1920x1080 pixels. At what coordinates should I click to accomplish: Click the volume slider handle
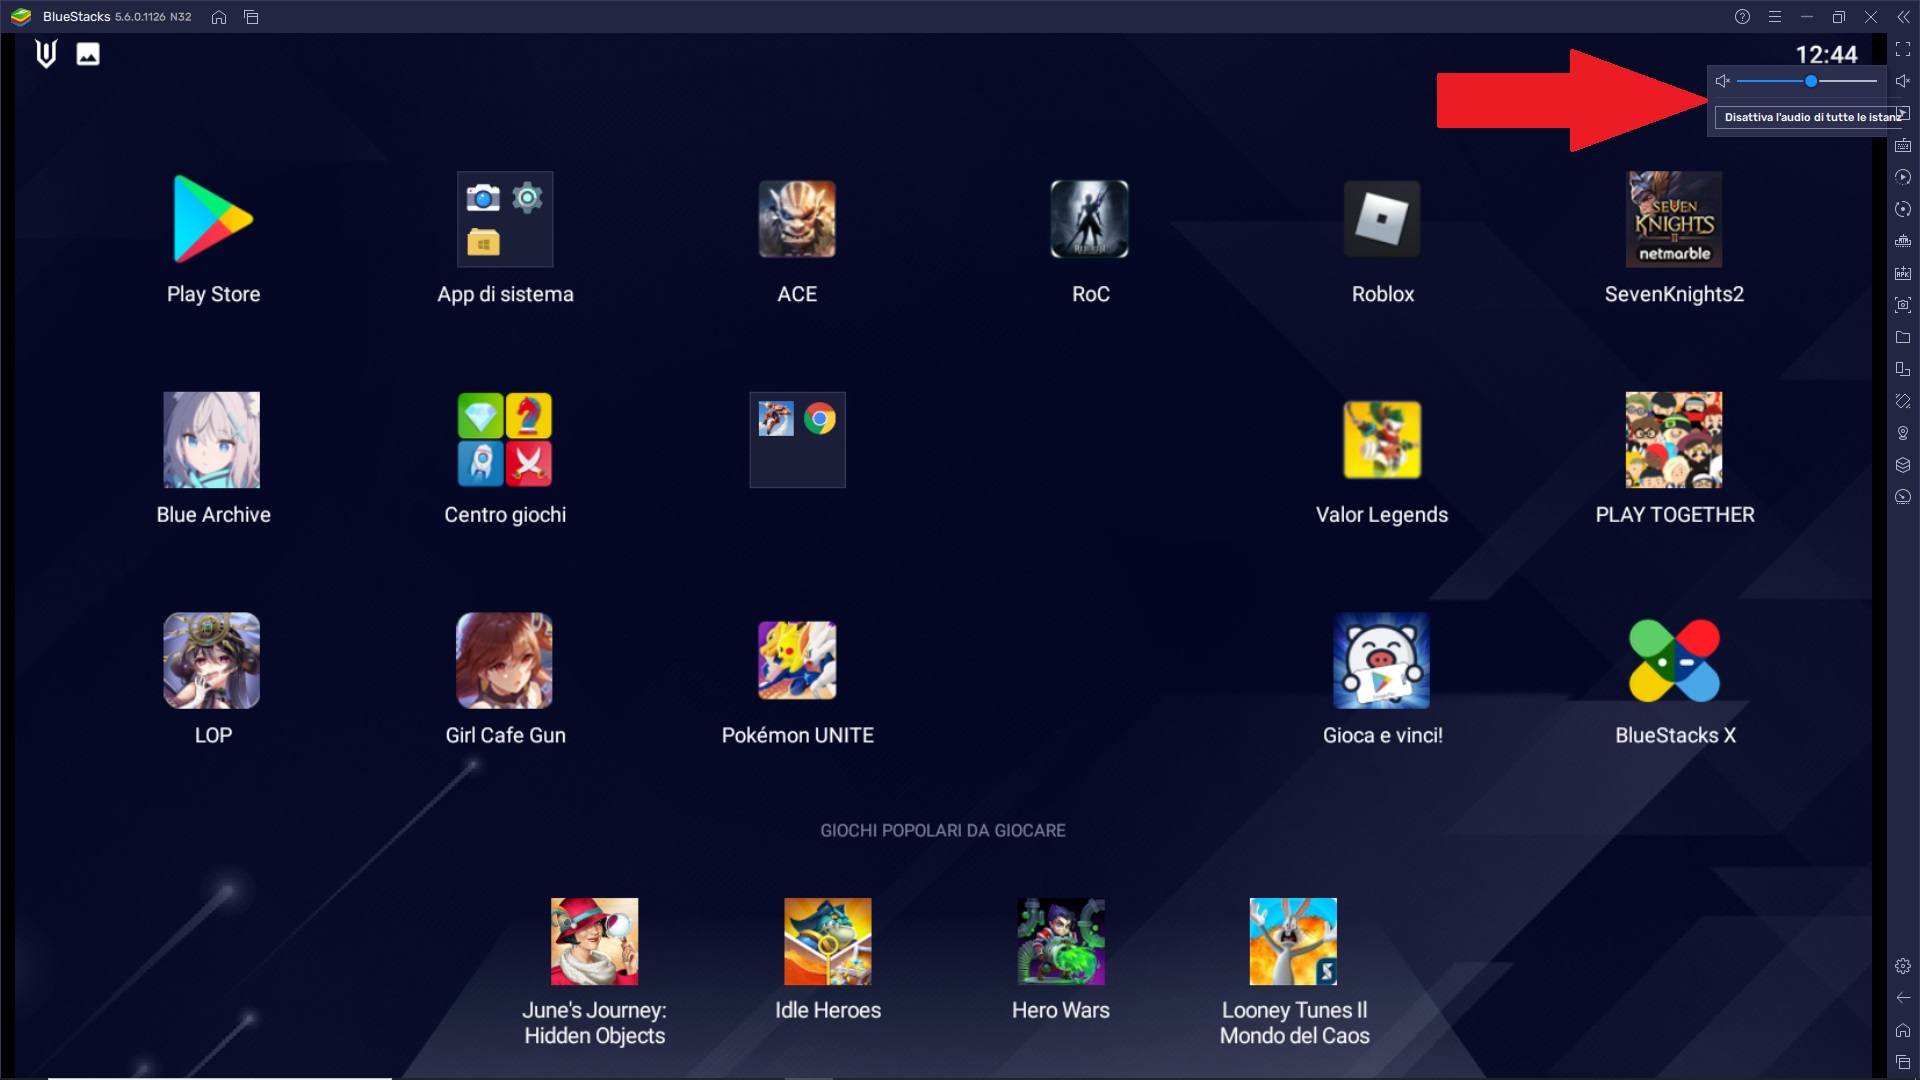(1811, 81)
